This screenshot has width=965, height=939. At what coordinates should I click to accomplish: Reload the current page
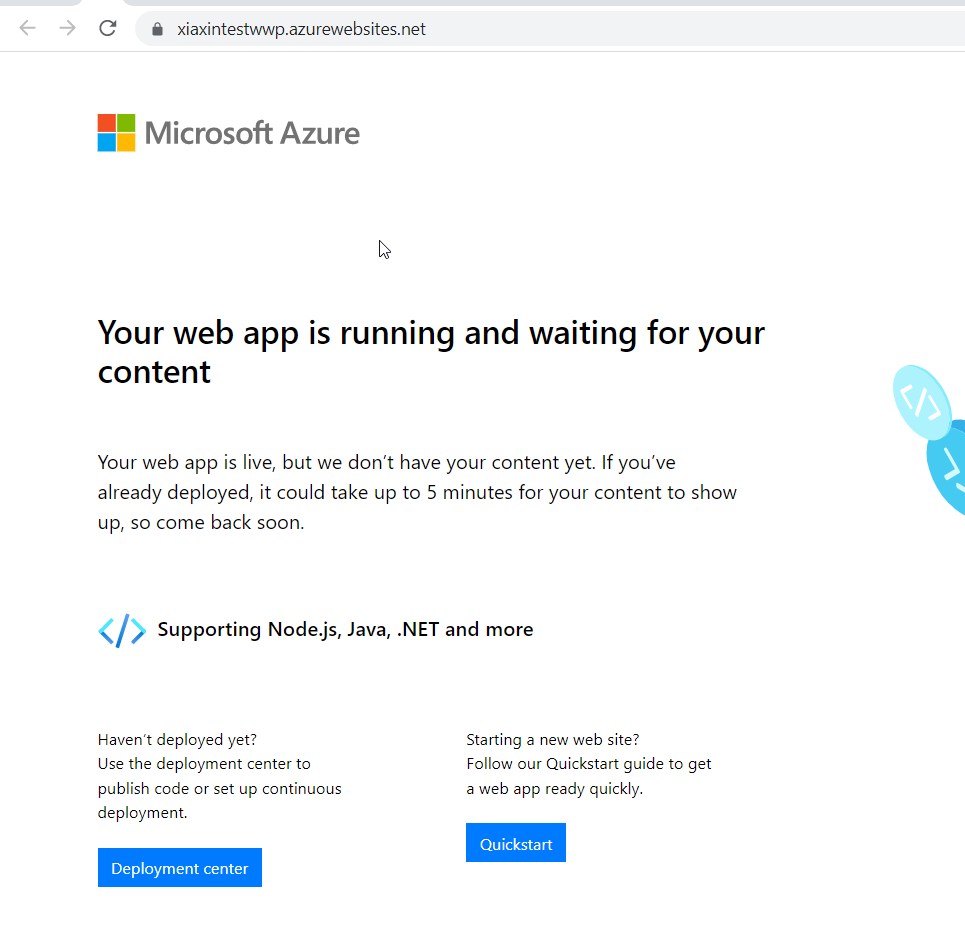108,28
